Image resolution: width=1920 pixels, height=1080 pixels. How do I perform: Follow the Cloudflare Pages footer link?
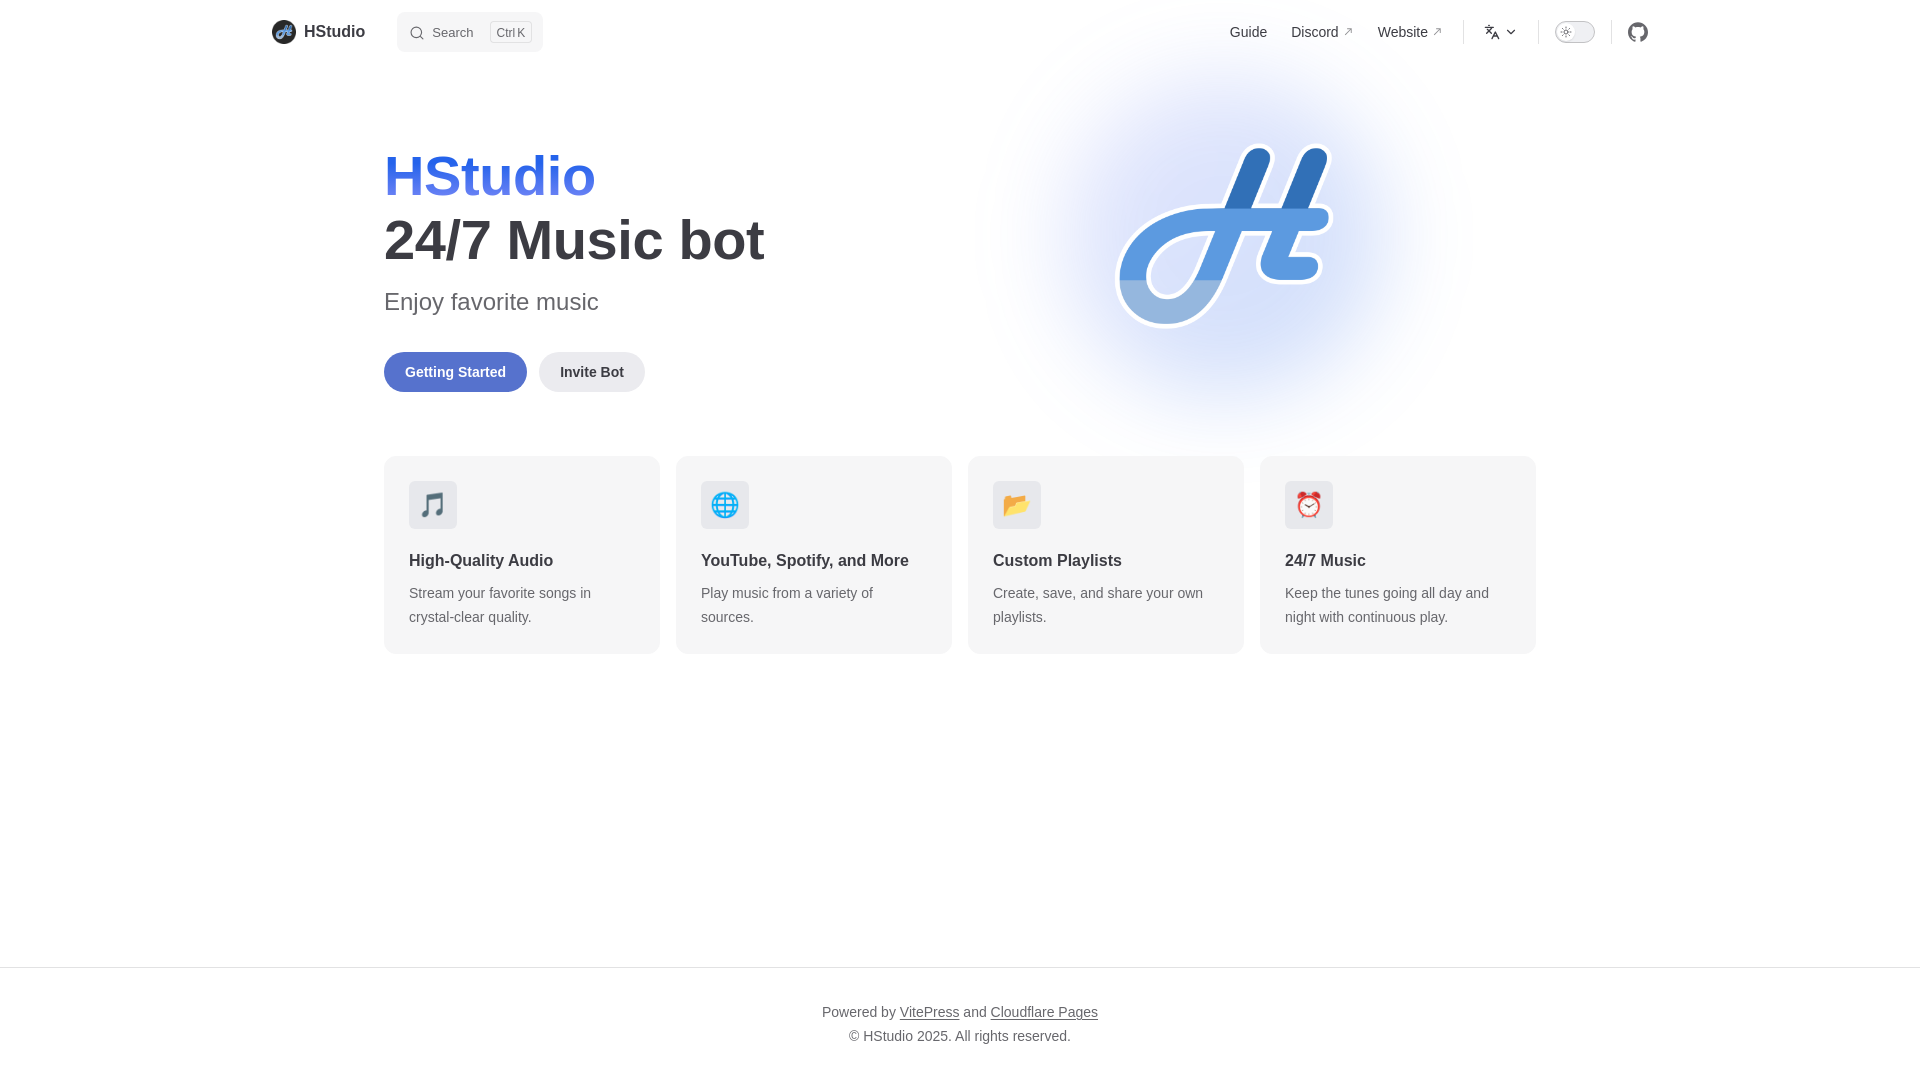tap(1044, 1012)
